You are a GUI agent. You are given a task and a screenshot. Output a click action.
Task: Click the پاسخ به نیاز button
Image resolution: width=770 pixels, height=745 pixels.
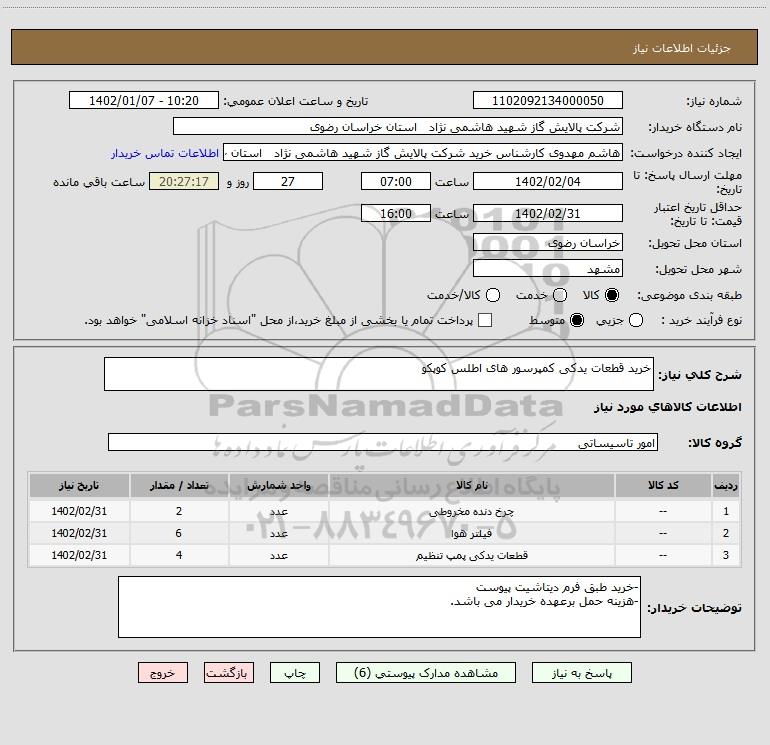581,673
